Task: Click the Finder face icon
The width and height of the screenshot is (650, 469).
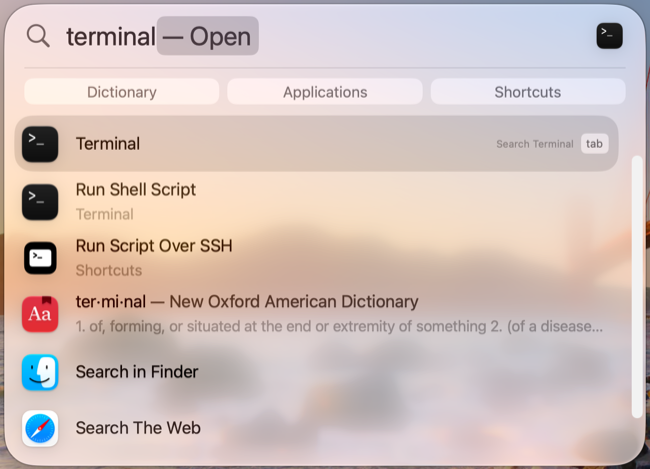Action: click(40, 372)
